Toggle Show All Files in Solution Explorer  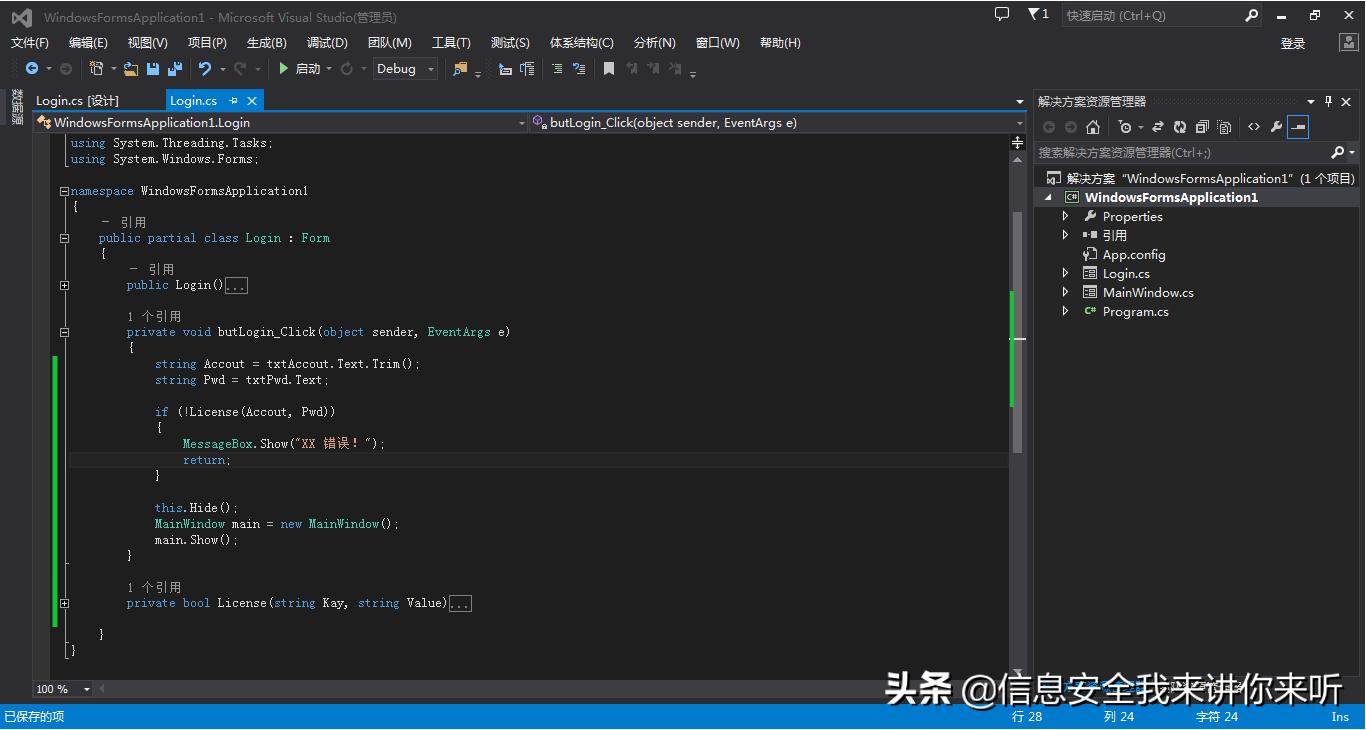(1224, 127)
